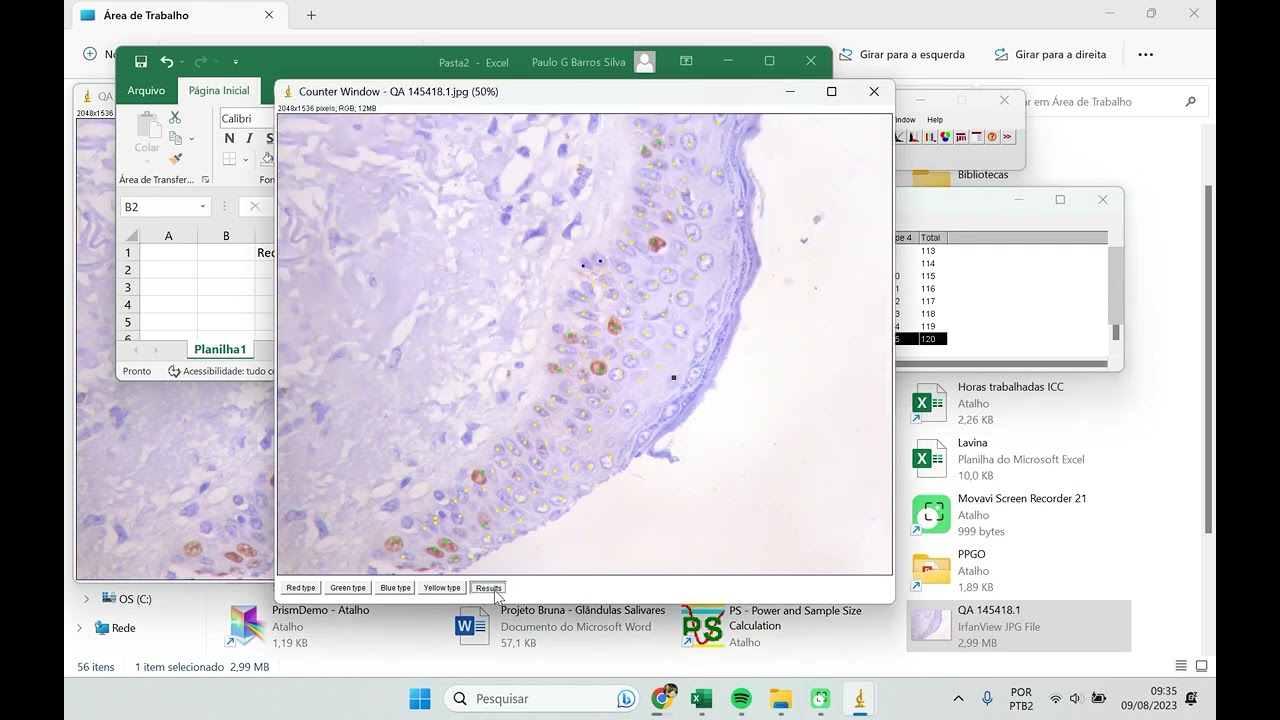Open Spotify from the taskbar
The image size is (1280, 720).
741,698
